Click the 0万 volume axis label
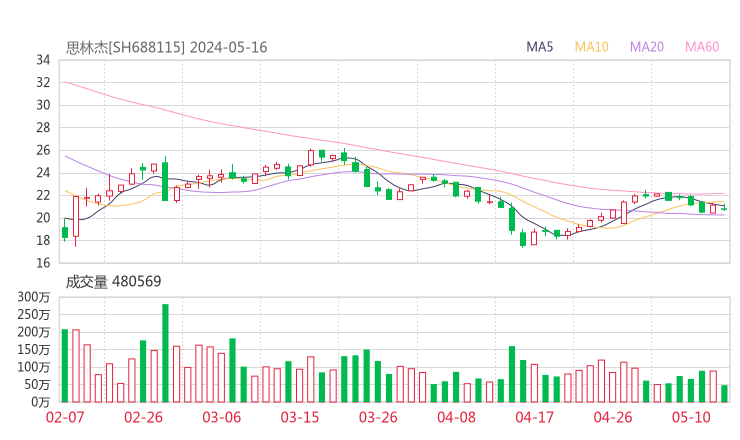740x440 pixels. coord(41,402)
